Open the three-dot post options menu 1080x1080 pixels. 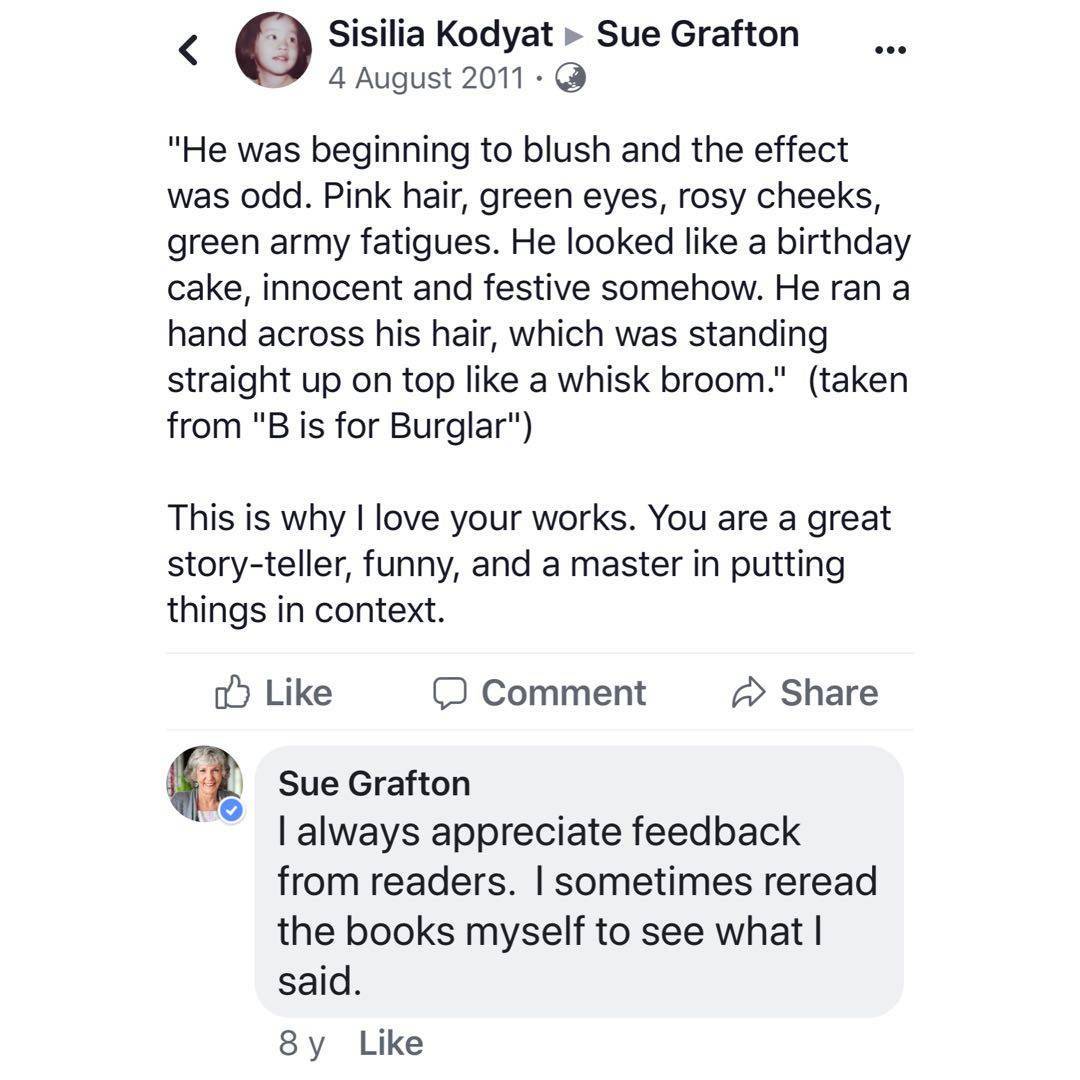[889, 50]
